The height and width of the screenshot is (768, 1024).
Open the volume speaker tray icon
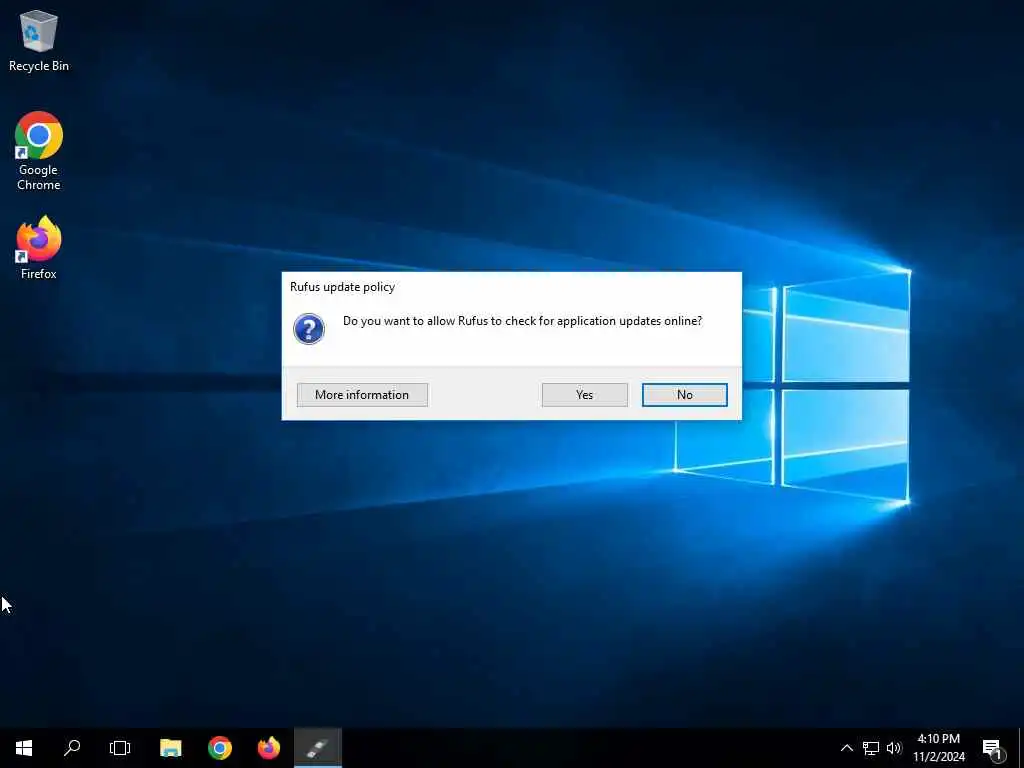[x=894, y=748]
